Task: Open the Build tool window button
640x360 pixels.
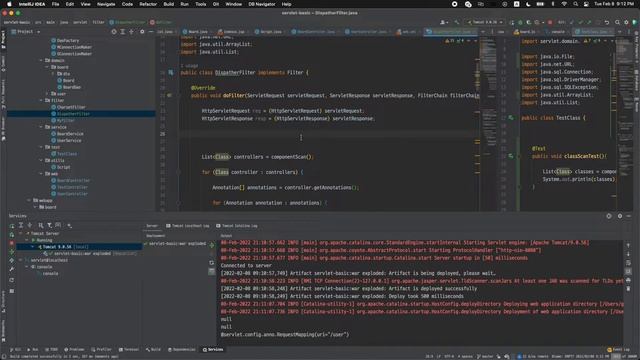Action: tap(153, 350)
